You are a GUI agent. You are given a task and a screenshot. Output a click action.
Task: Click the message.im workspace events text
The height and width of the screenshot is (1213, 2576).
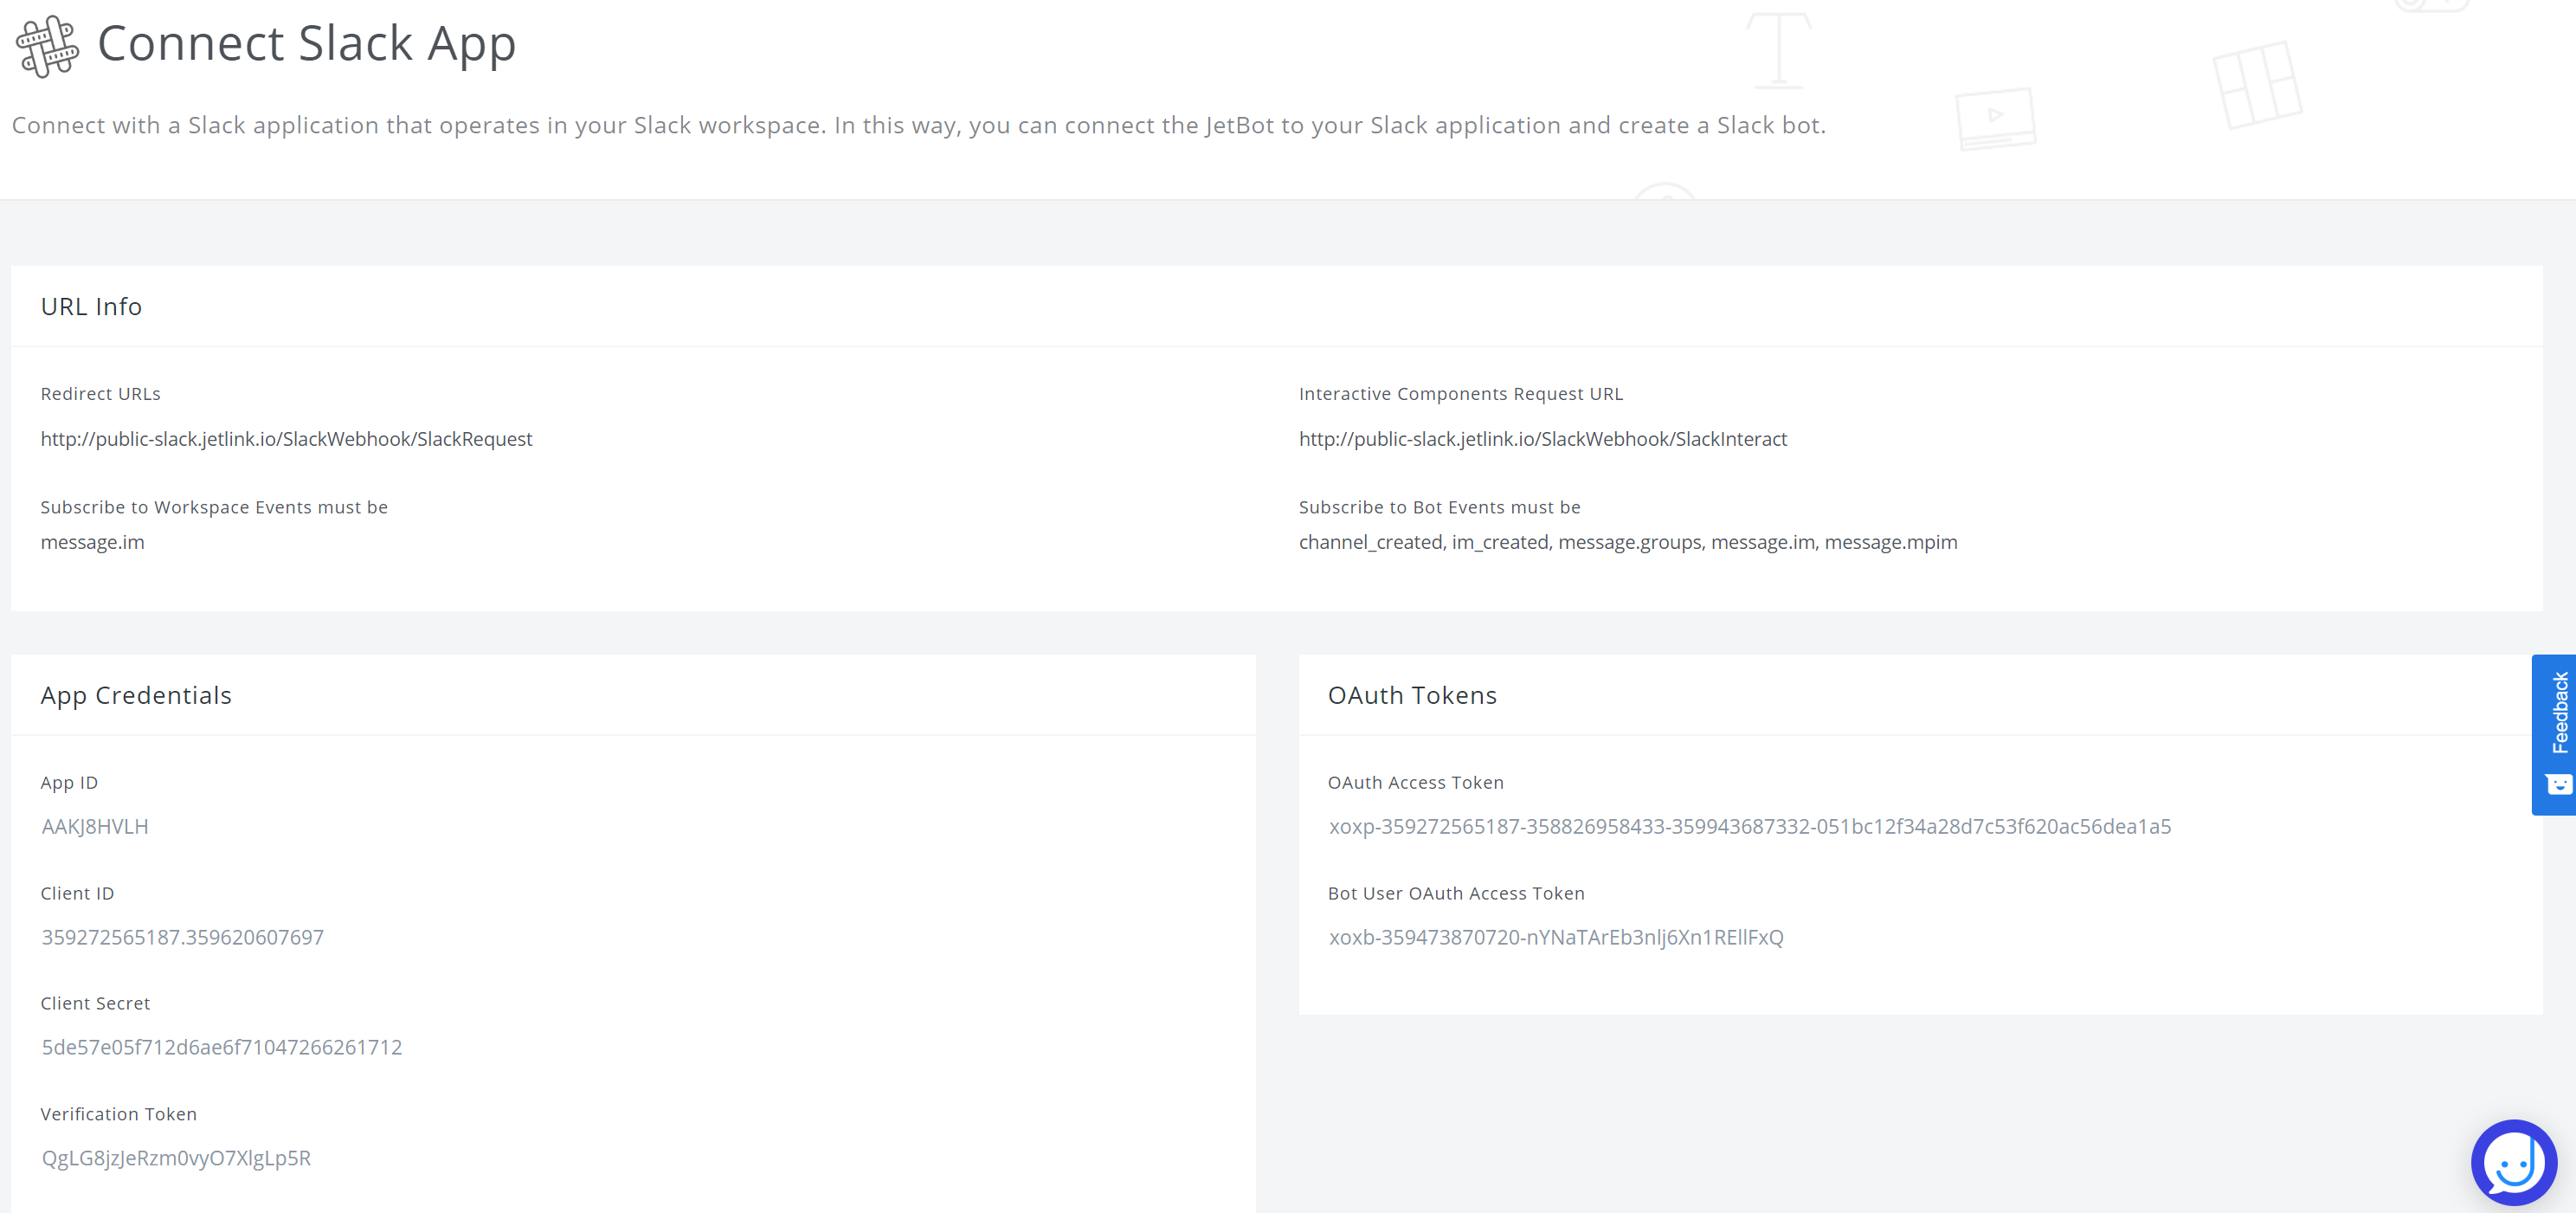[x=92, y=542]
